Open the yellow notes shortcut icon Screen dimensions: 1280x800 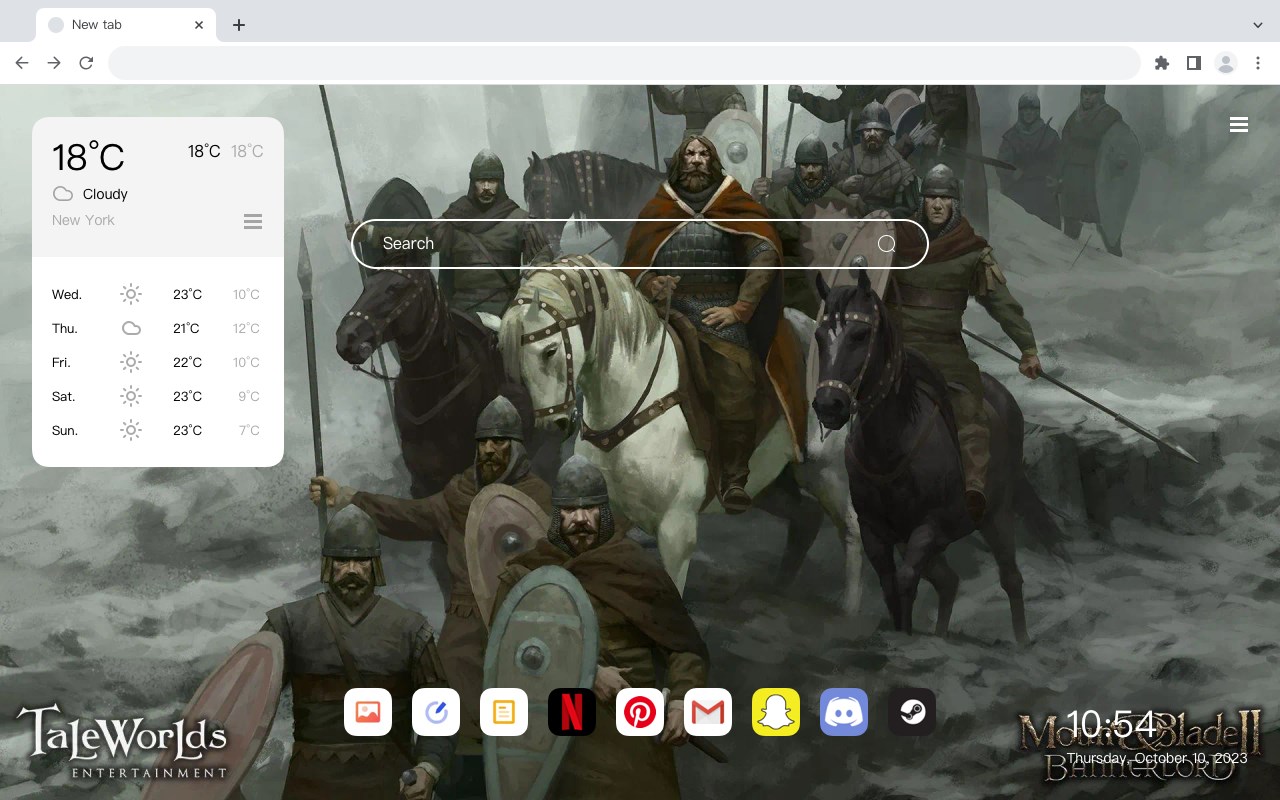504,712
